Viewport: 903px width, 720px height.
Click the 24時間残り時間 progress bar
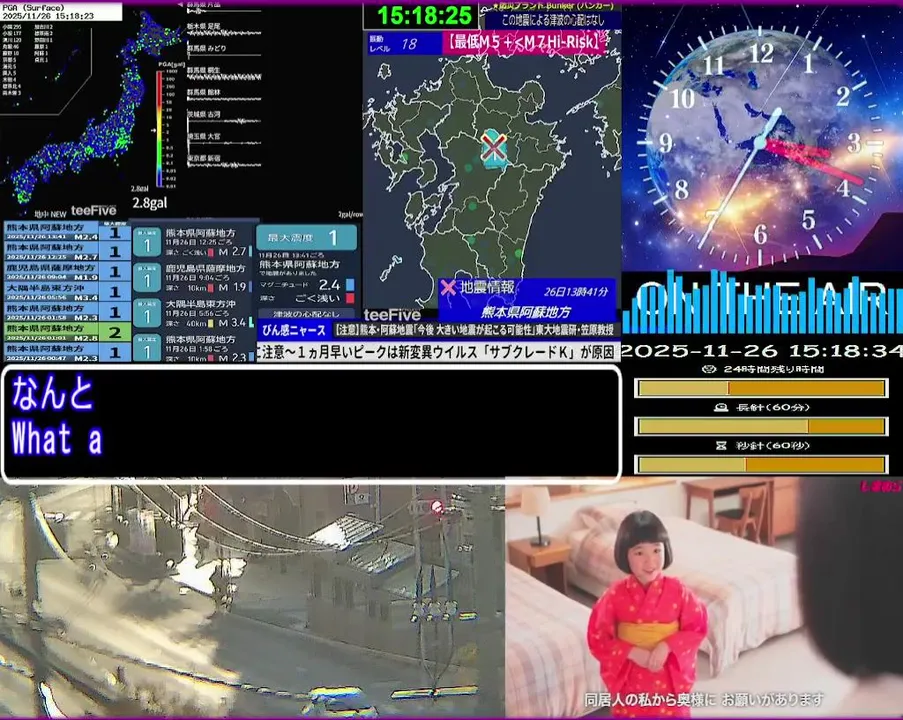[761, 388]
